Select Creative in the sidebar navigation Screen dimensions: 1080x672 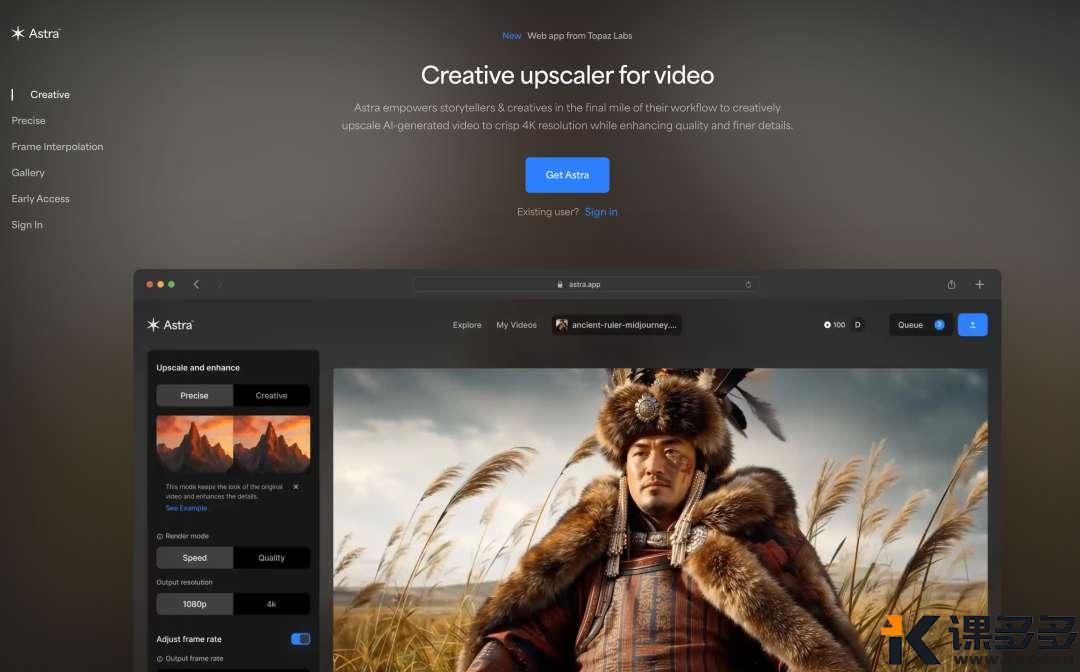[x=50, y=94]
